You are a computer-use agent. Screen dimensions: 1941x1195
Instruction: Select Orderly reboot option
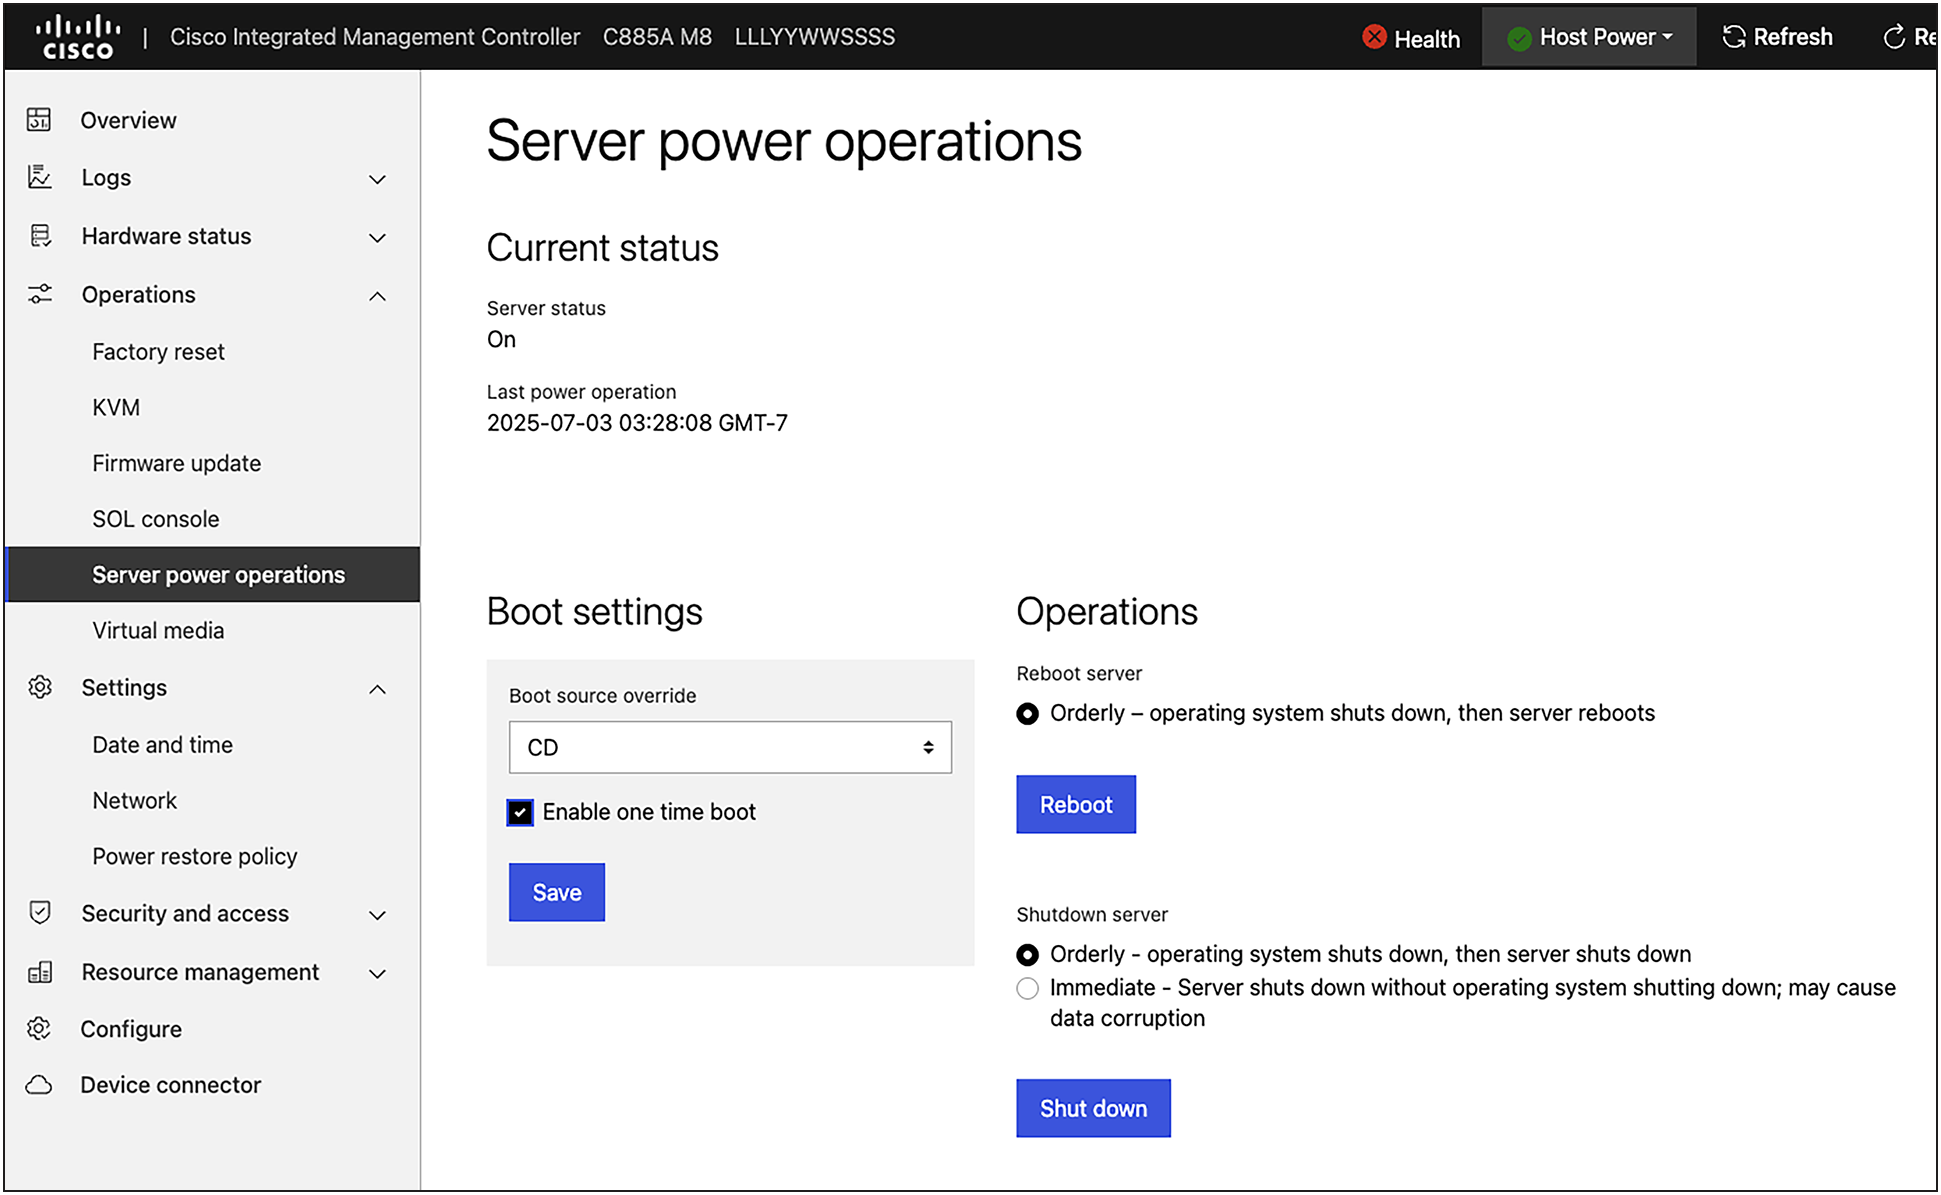click(x=1027, y=713)
